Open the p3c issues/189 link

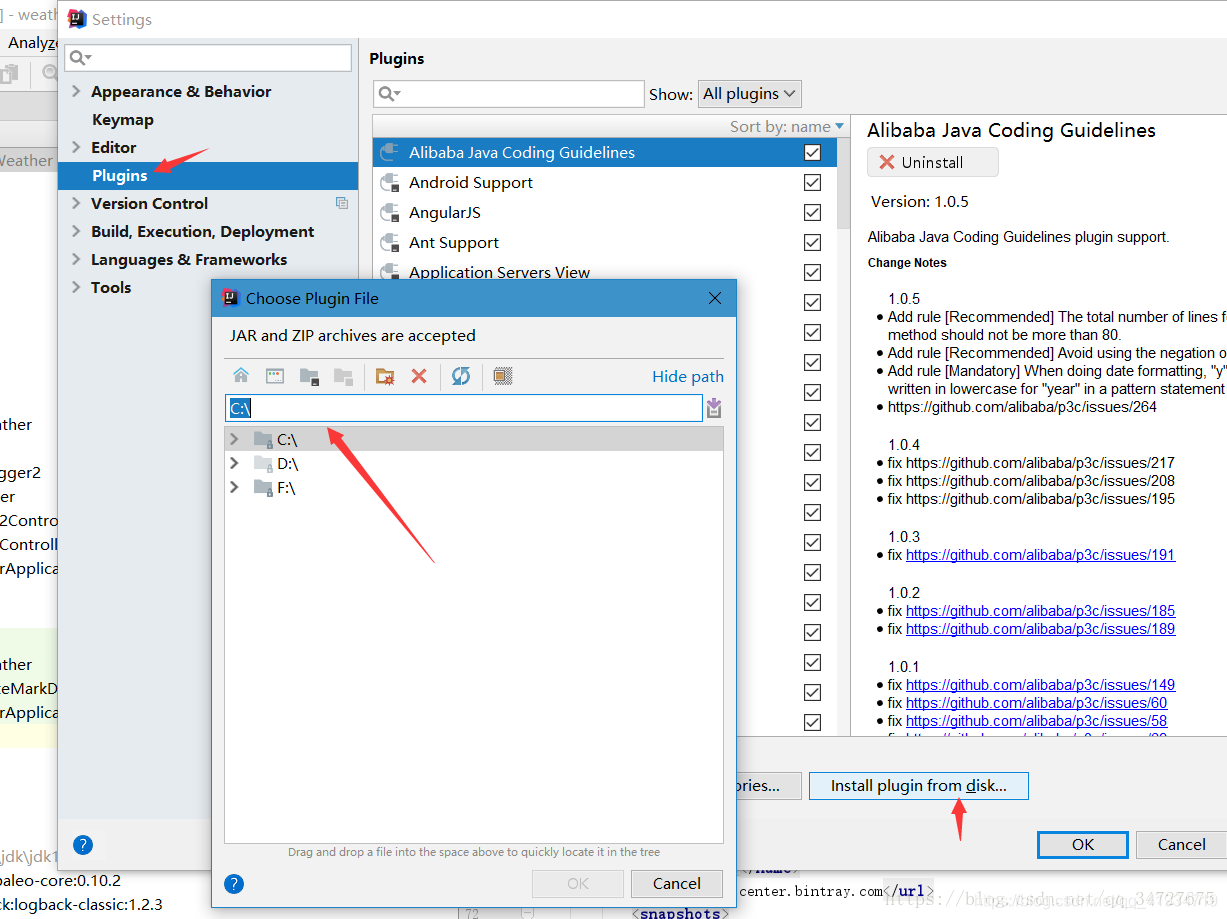[x=1040, y=629]
